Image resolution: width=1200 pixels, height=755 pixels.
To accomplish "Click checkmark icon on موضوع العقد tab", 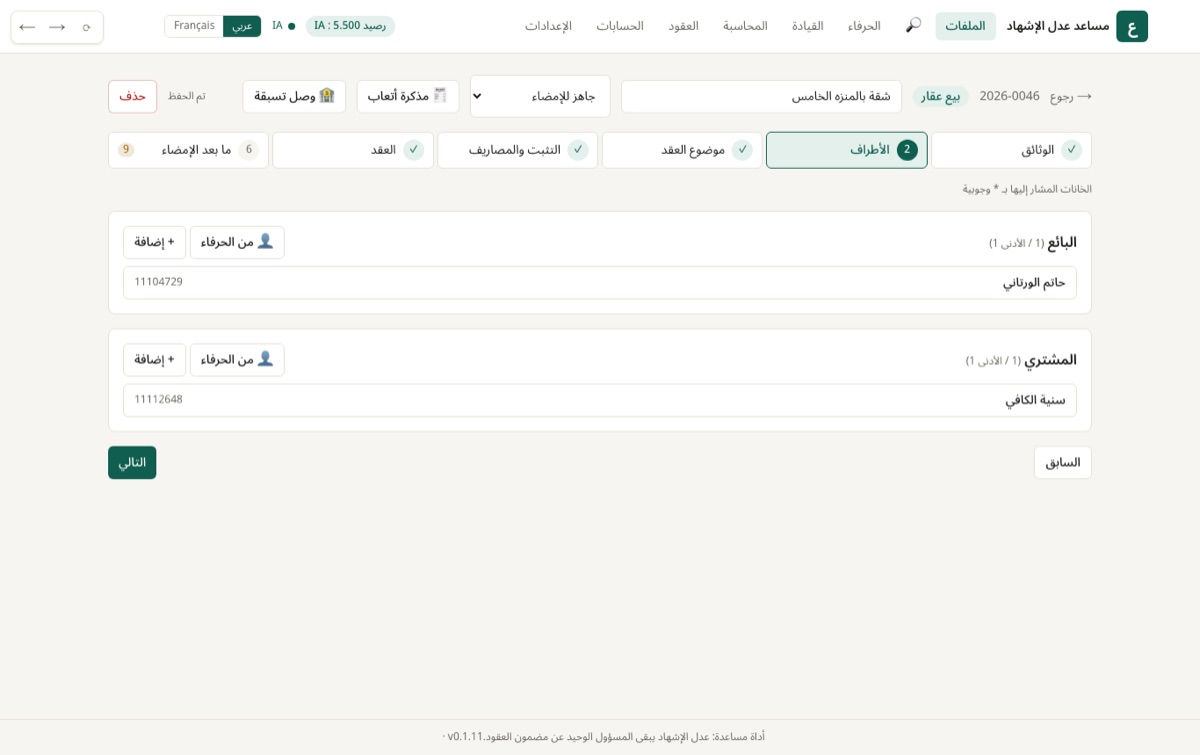I will pyautogui.click(x=742, y=150).
